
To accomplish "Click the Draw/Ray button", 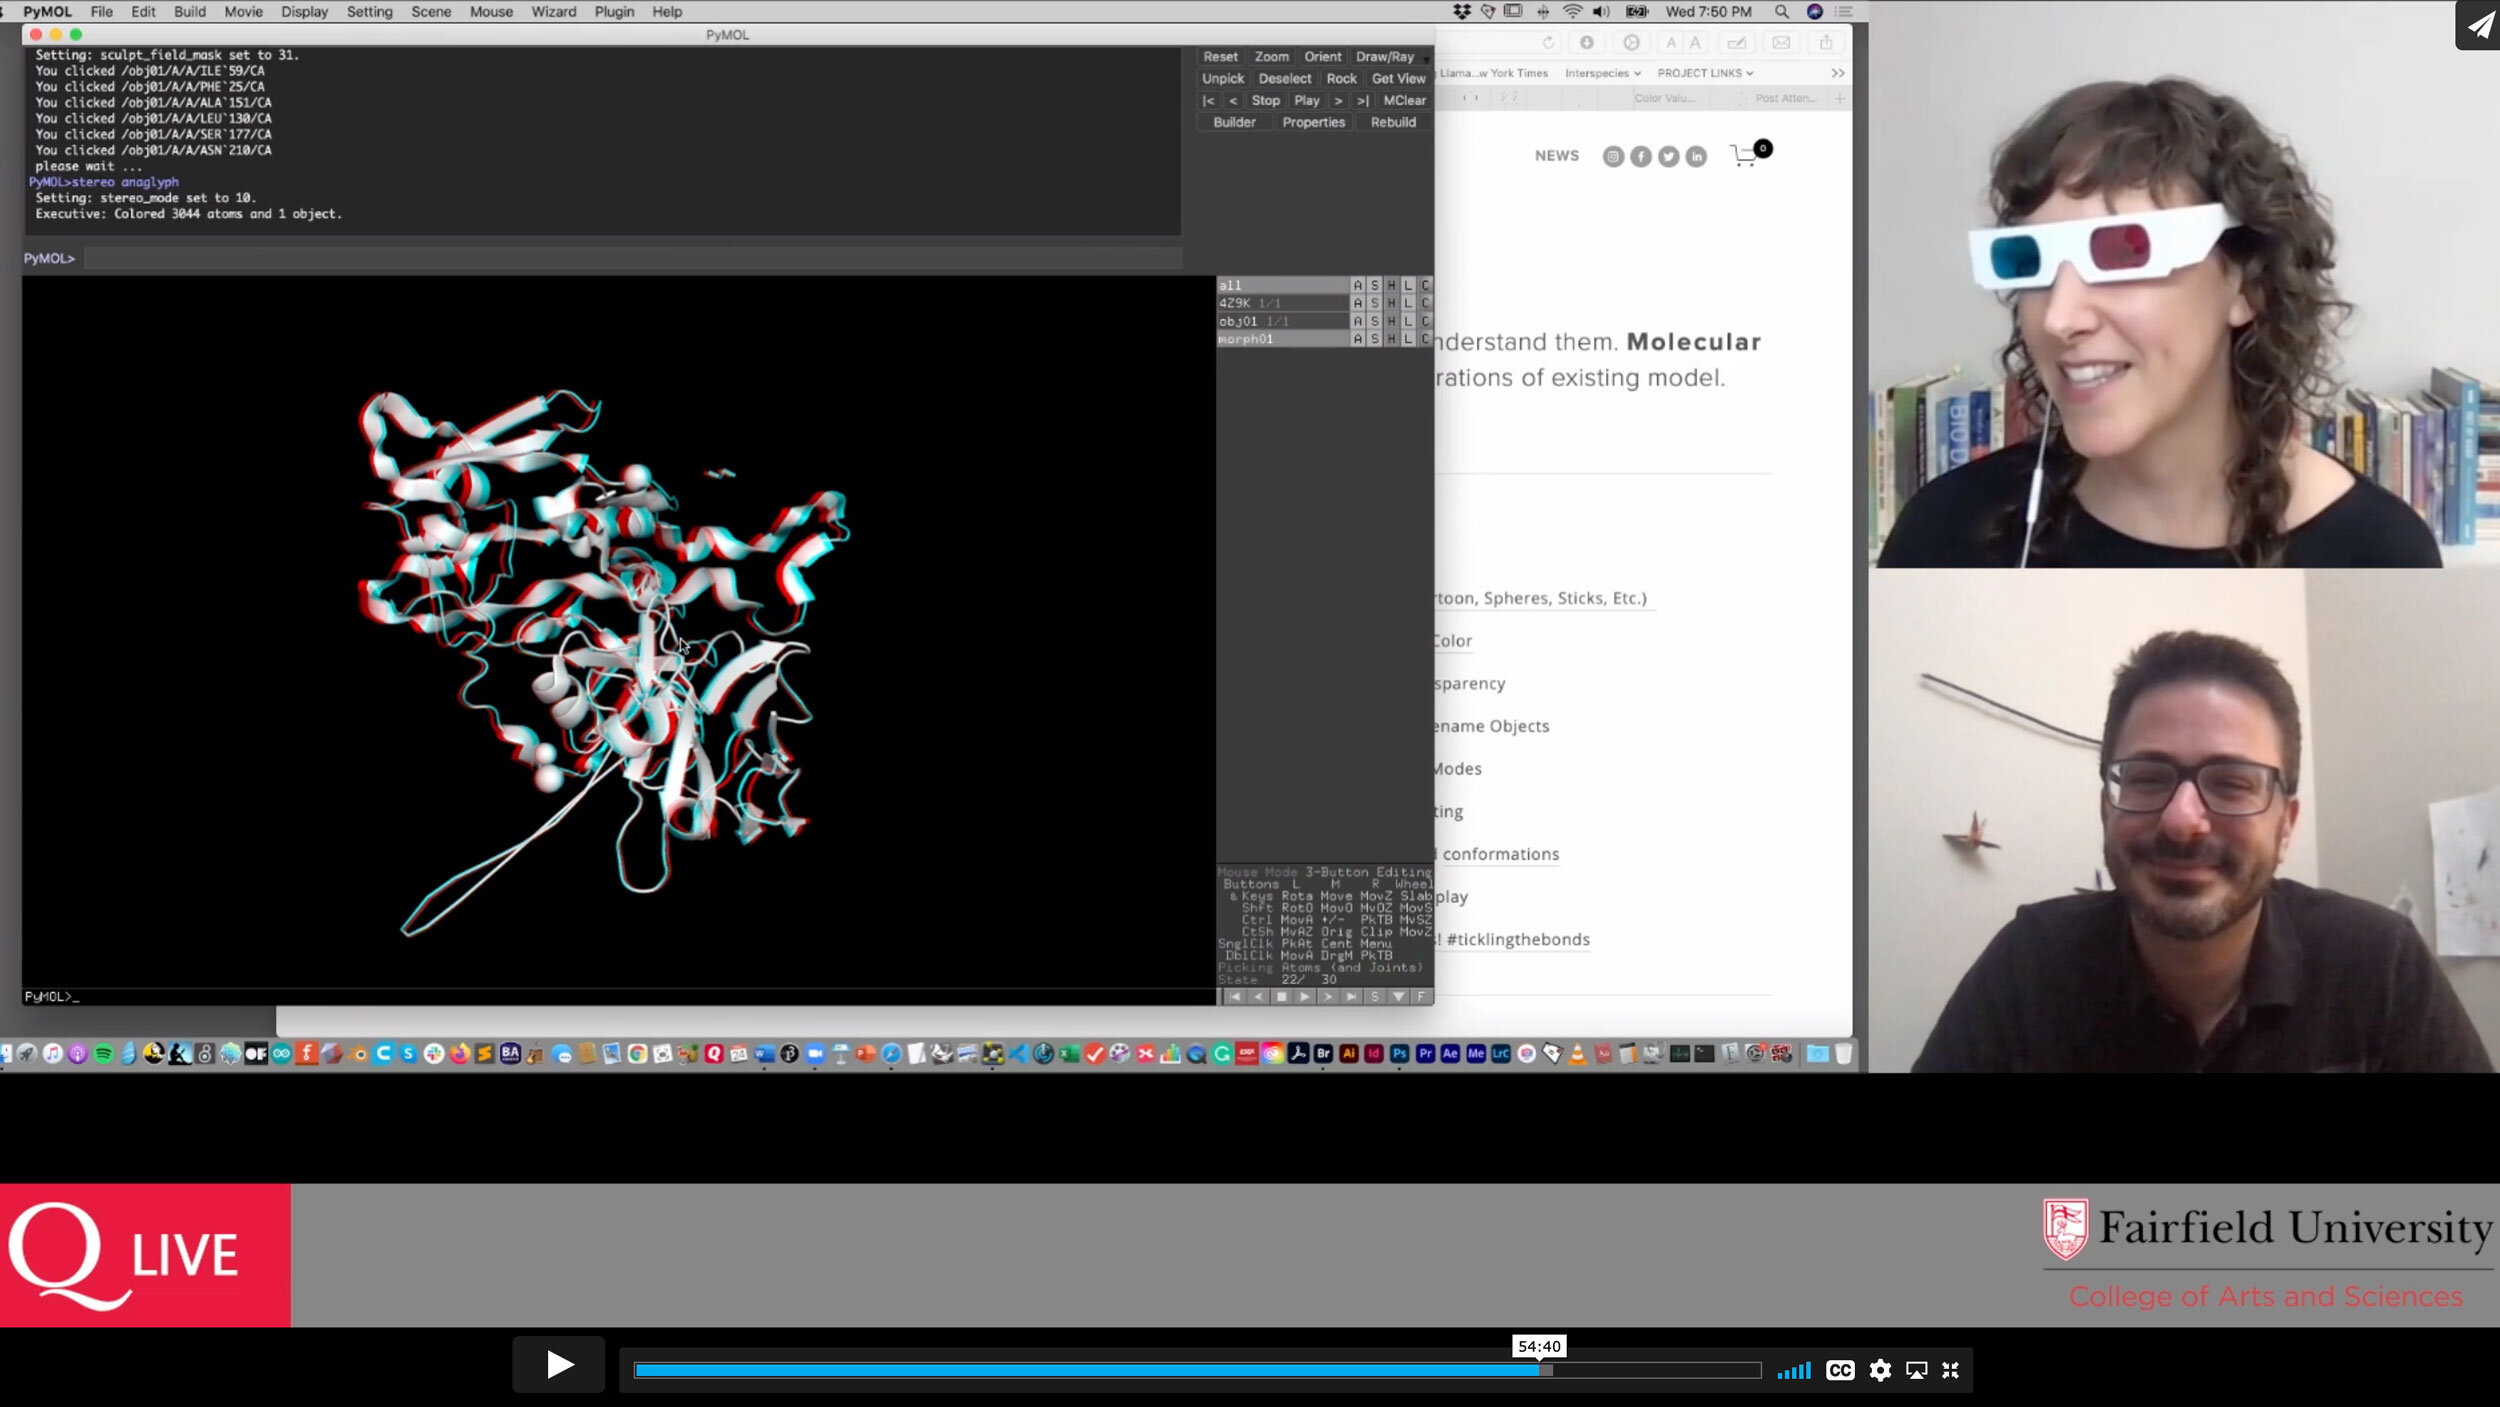I will coord(1384,57).
